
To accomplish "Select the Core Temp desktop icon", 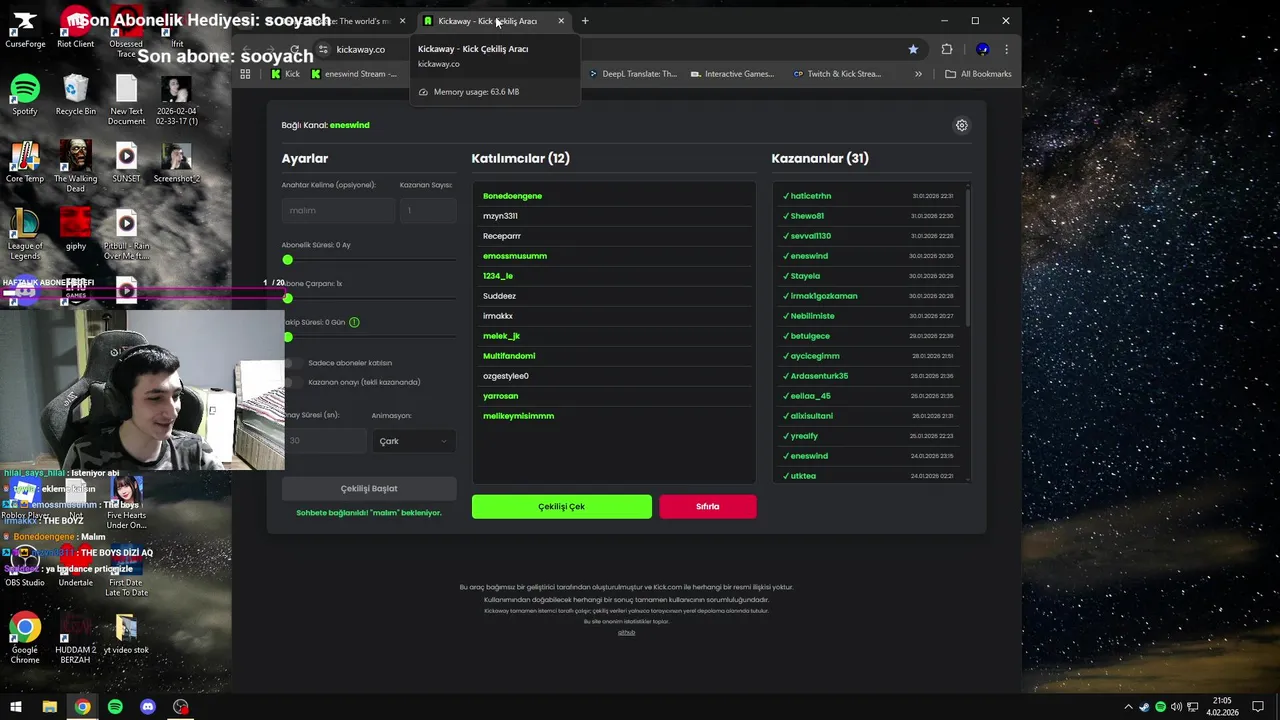I will (x=25, y=162).
